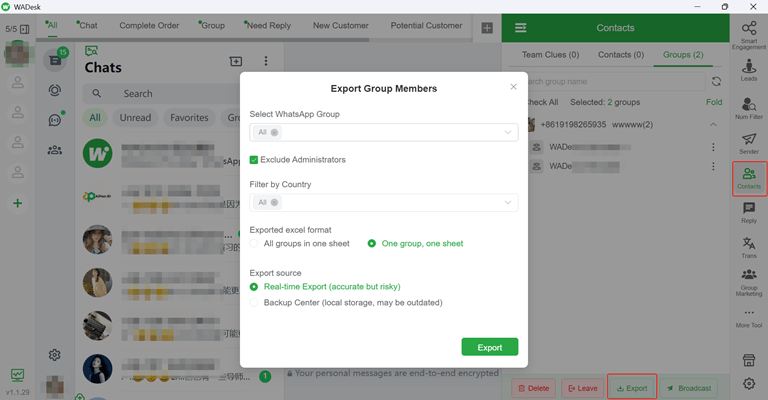This screenshot has width=768, height=400.
Task: Switch to New Customer tab
Action: click(x=340, y=25)
